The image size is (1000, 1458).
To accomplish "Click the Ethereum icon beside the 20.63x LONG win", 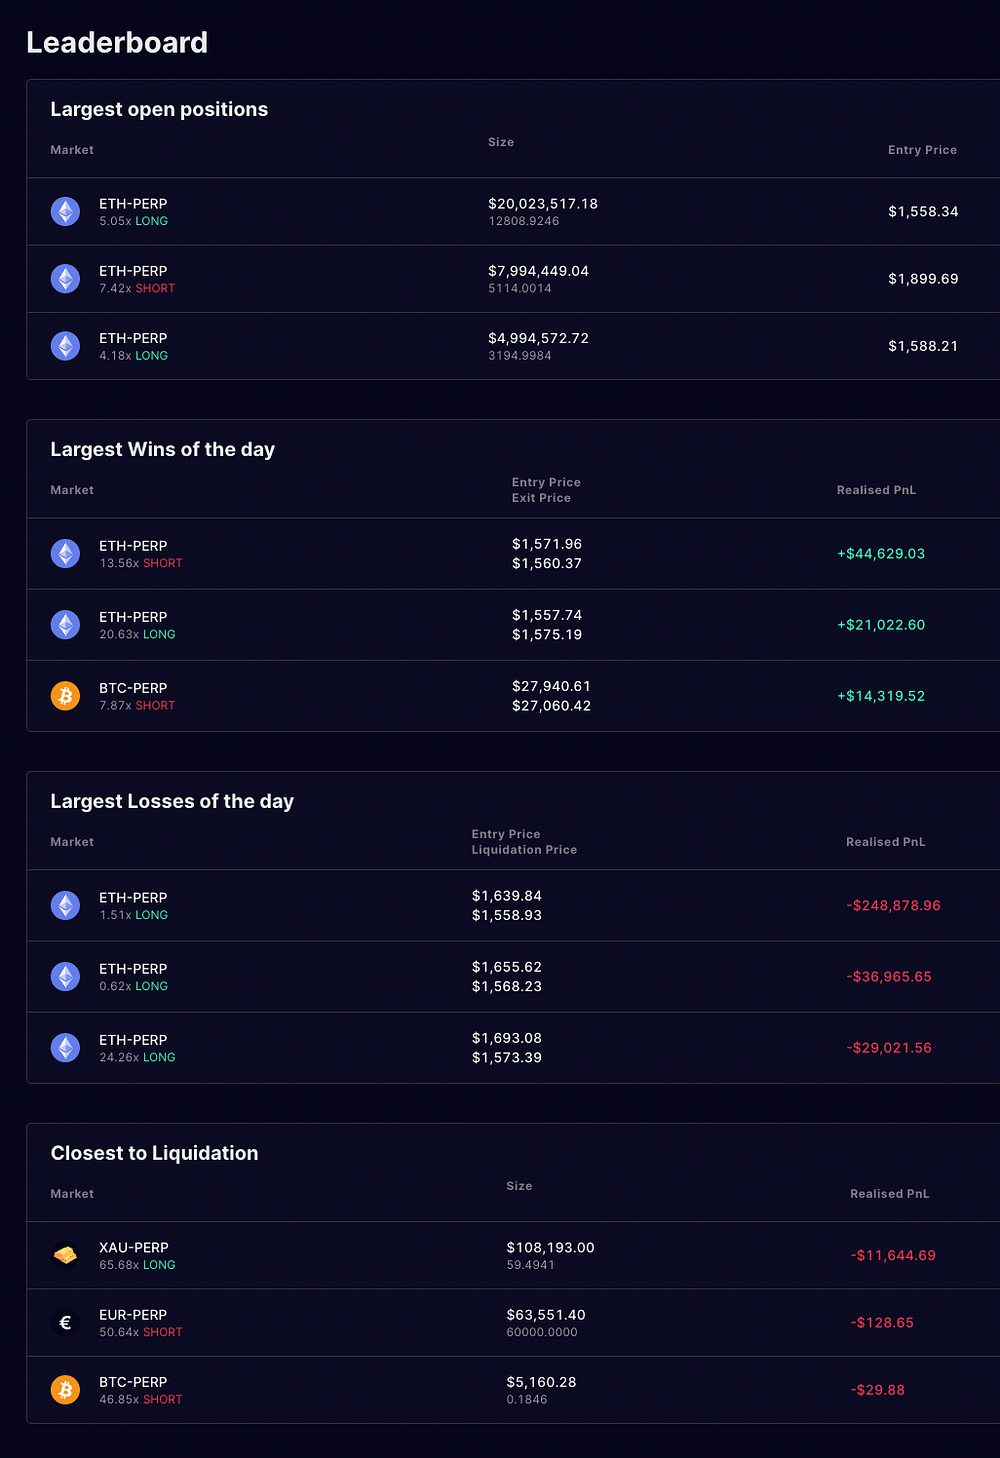I will point(65,625).
